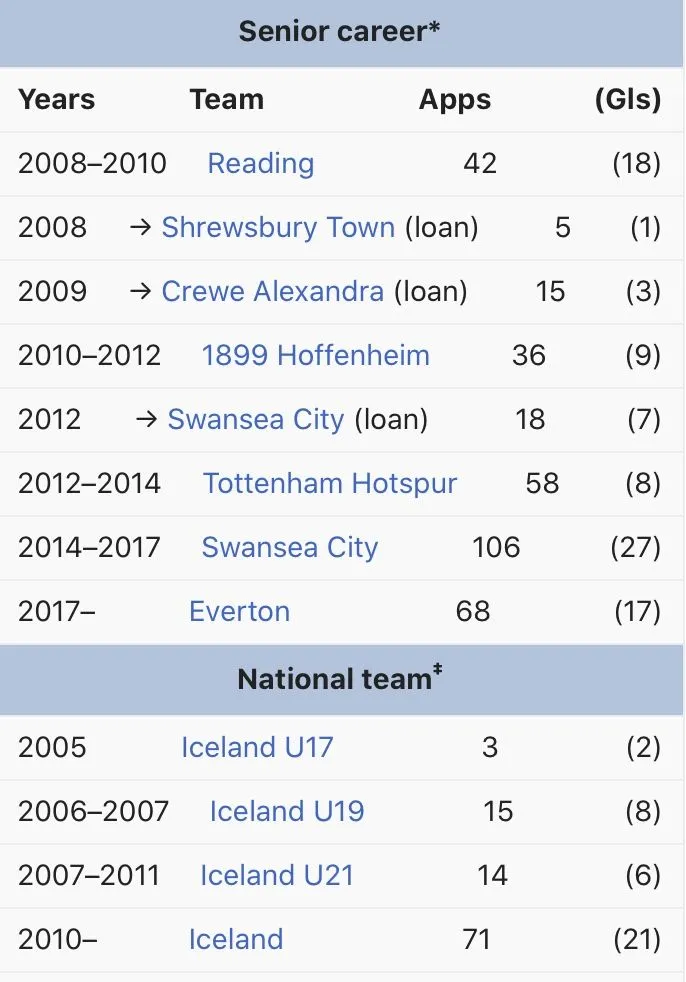Click Swansea City link in 2012 loan row
Screen dimensions: 686x982
coord(255,420)
